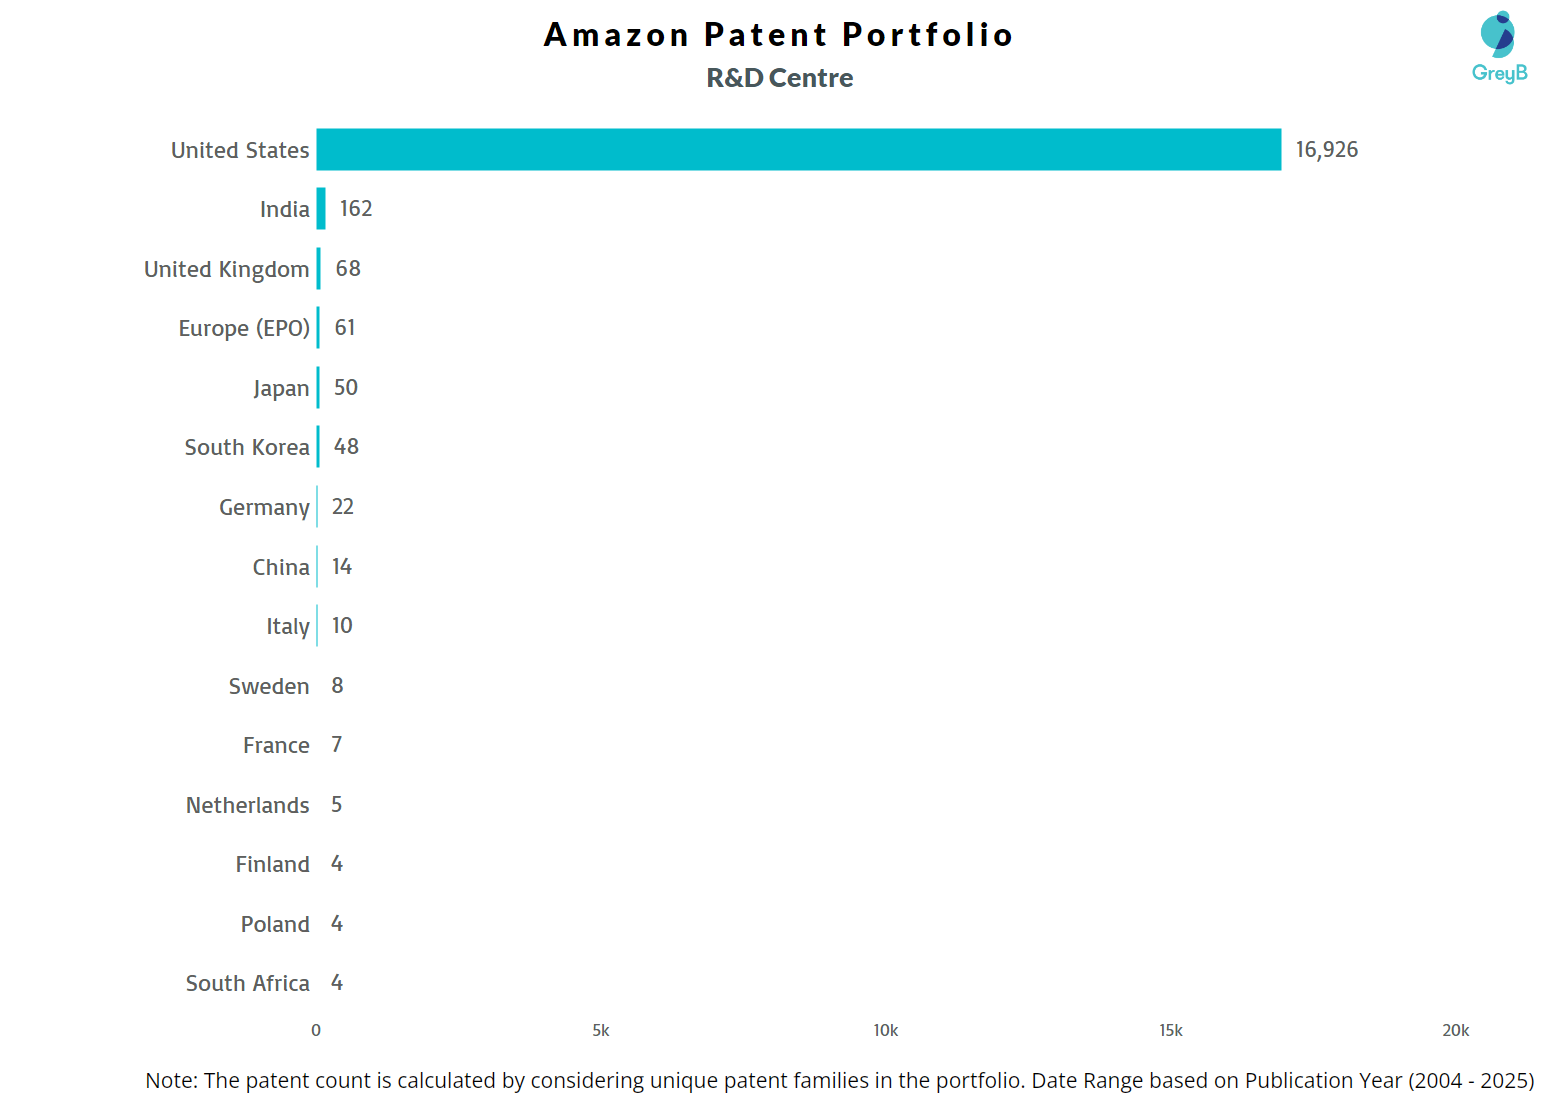1550x1100 pixels.
Task: Click the United States bar
Action: (x=798, y=150)
